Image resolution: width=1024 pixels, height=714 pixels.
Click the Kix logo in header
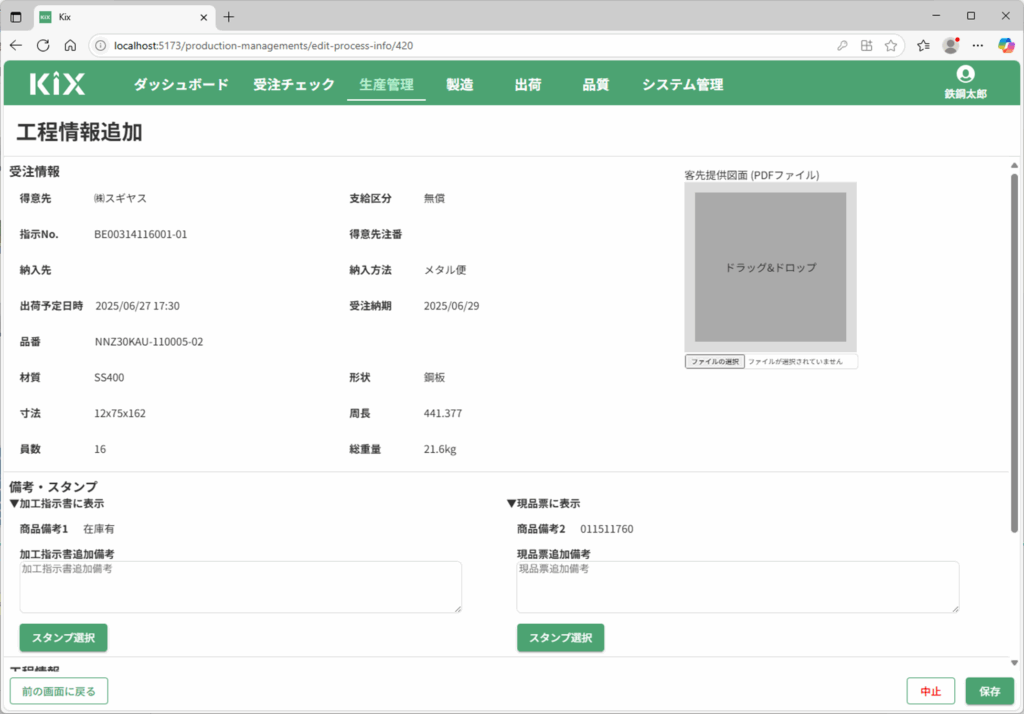(x=57, y=84)
